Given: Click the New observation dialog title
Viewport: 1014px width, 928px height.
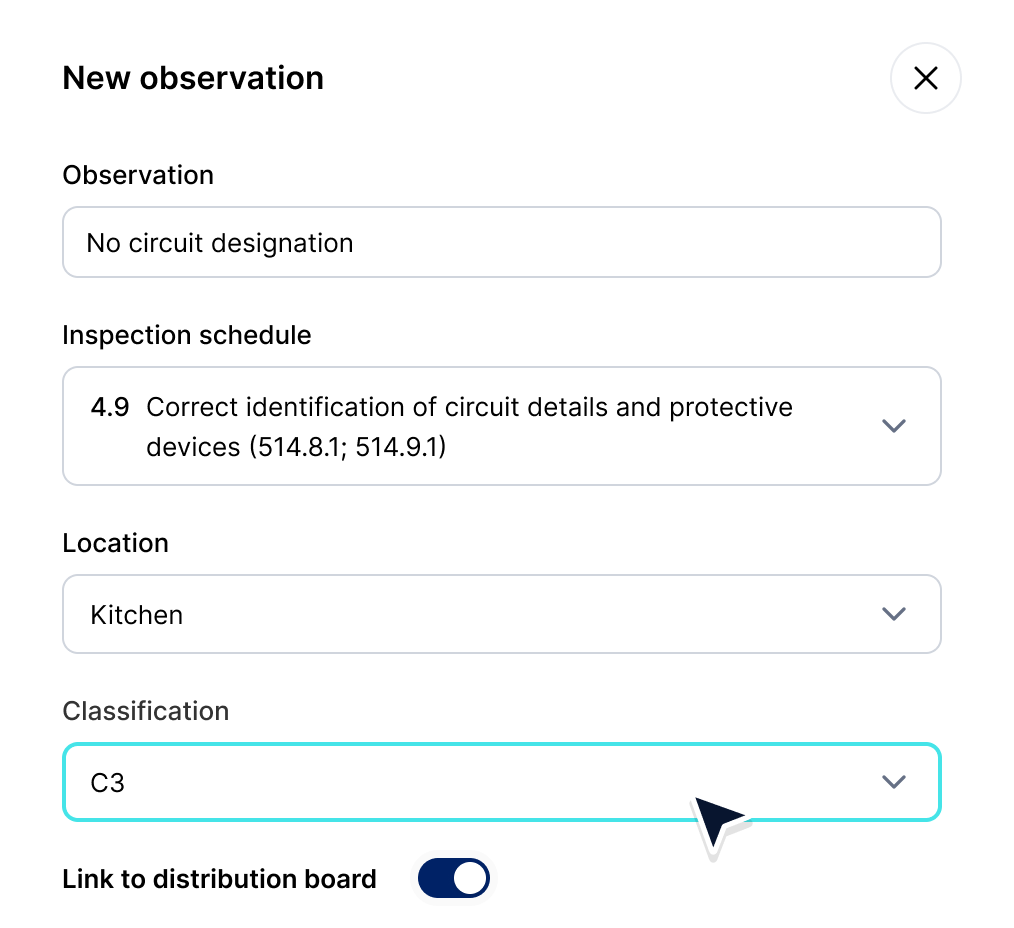Looking at the screenshot, I should [193, 78].
